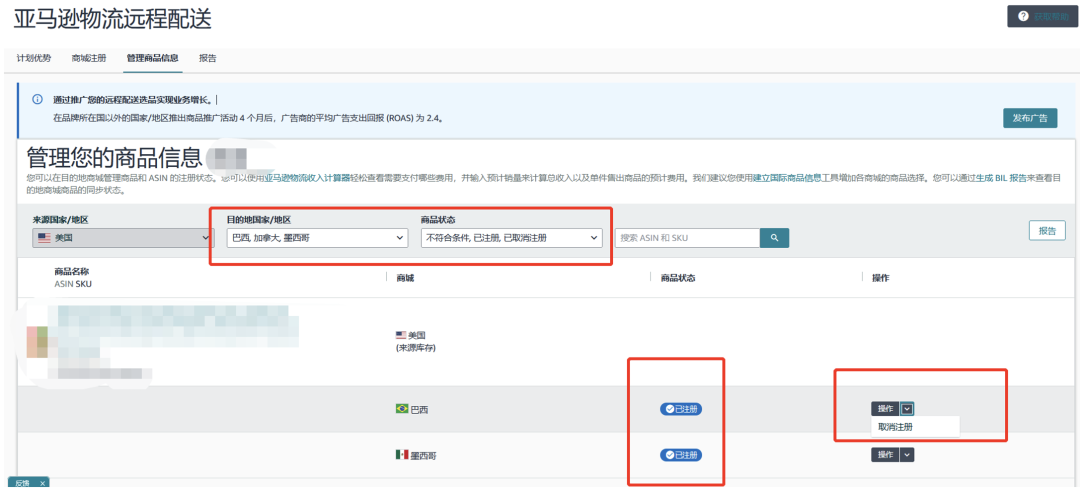Open the 来源国家/地区 dropdown showing 美国
The width and height of the screenshot is (1080, 494).
point(123,238)
